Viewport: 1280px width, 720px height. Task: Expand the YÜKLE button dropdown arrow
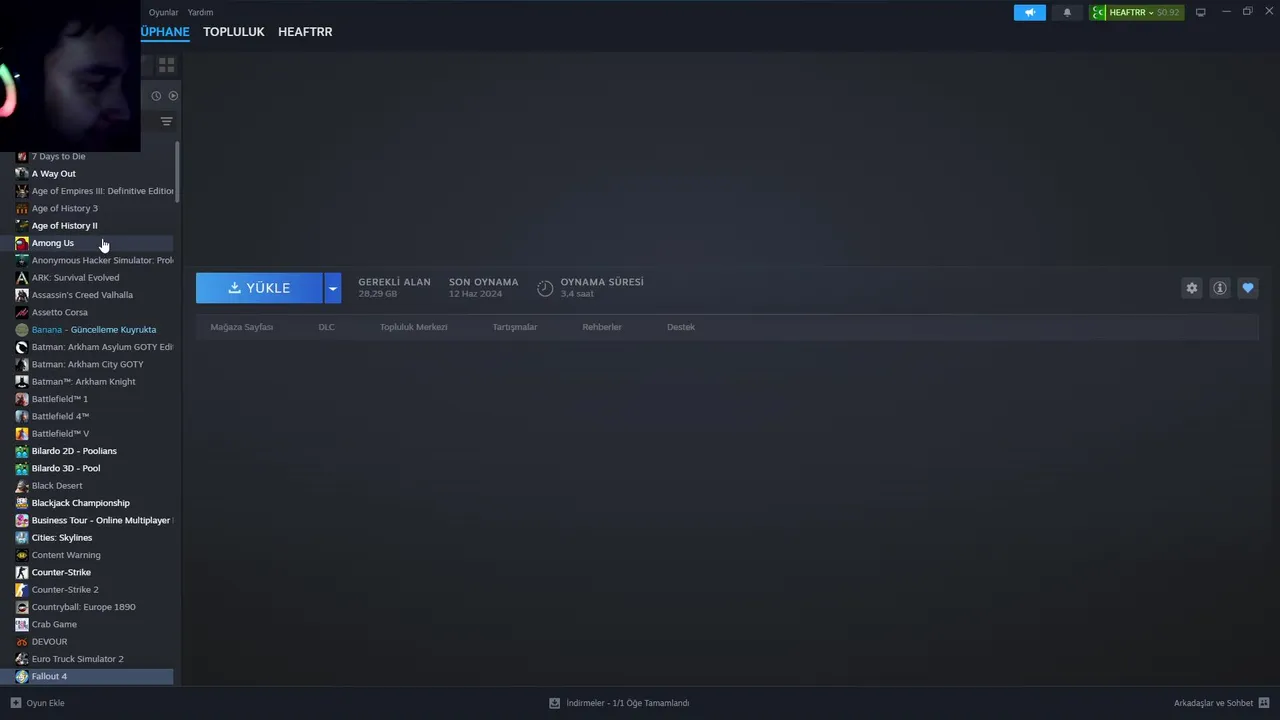333,288
